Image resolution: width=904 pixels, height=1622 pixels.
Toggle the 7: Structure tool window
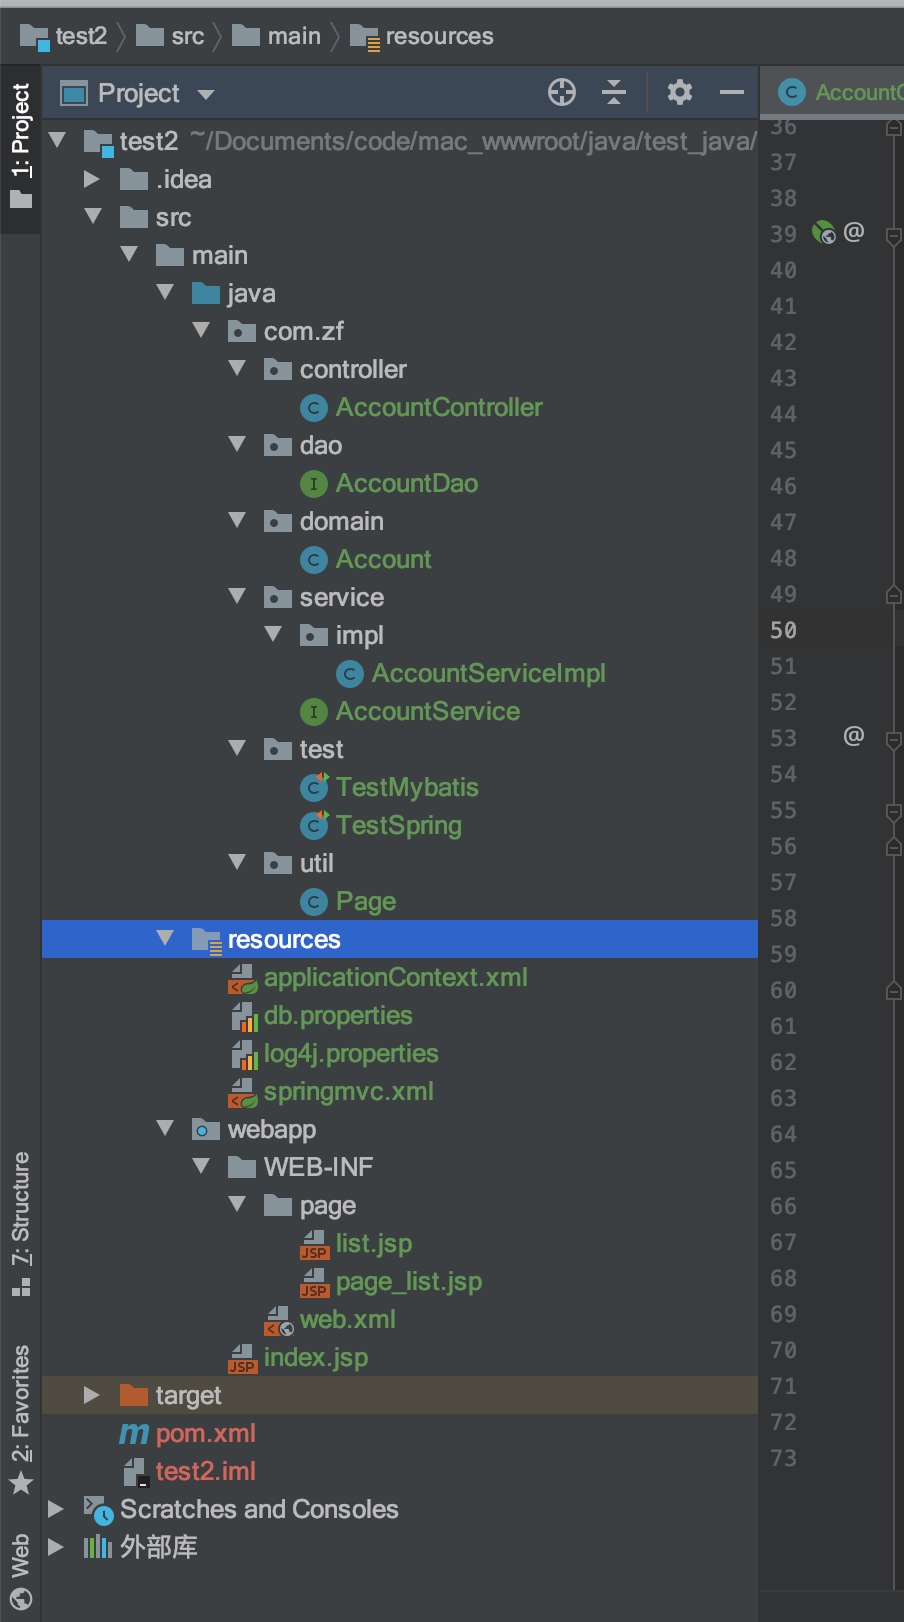tap(20, 1222)
